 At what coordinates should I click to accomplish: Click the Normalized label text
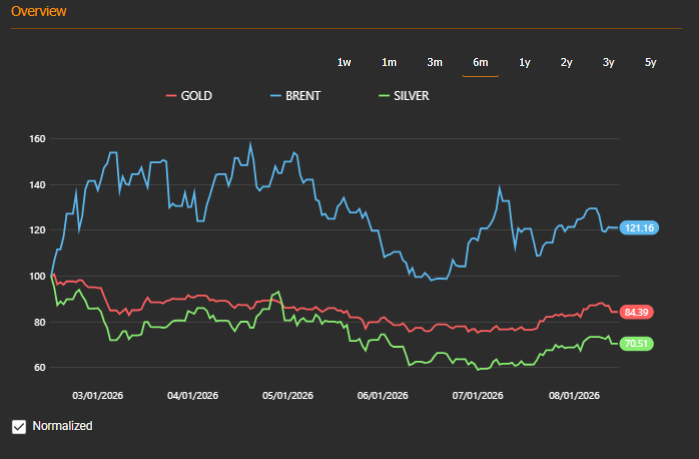coord(62,426)
